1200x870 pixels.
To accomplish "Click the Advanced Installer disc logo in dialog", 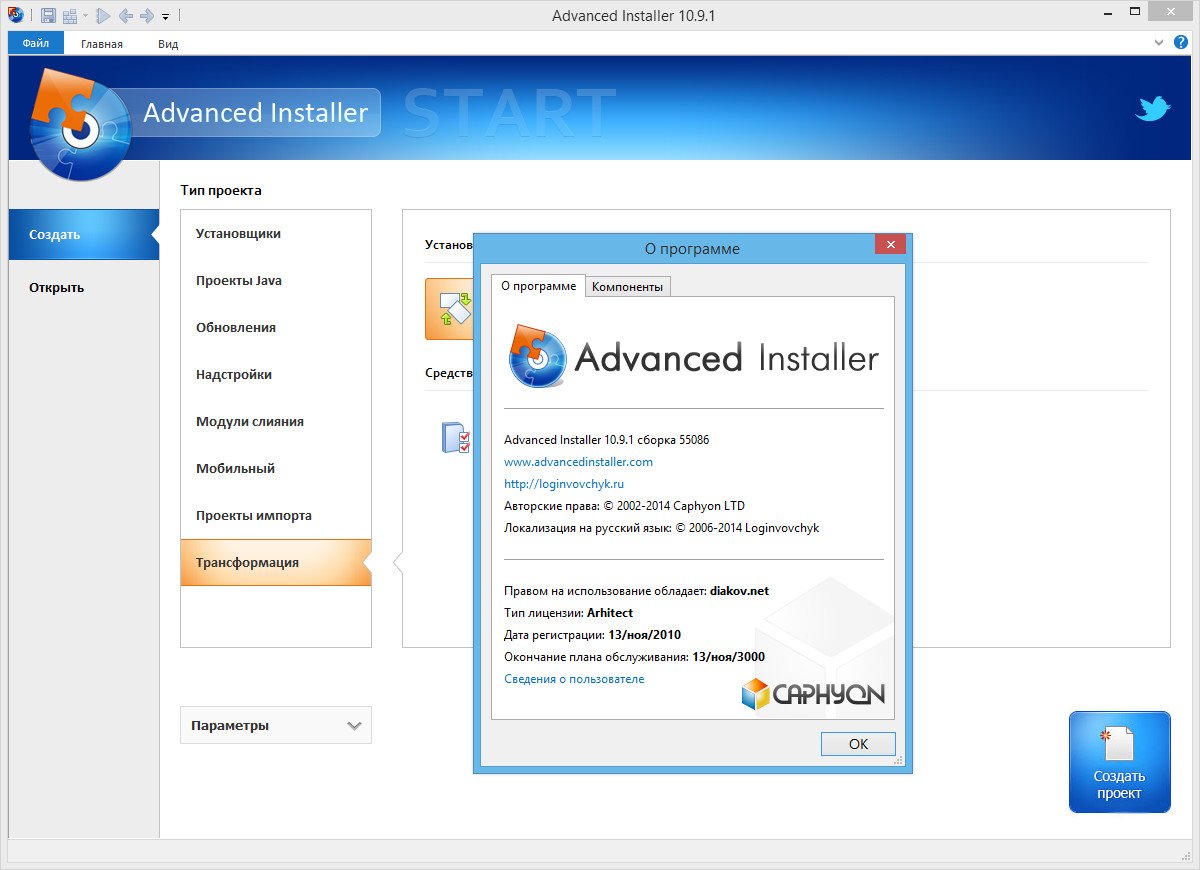I will pyautogui.click(x=537, y=356).
